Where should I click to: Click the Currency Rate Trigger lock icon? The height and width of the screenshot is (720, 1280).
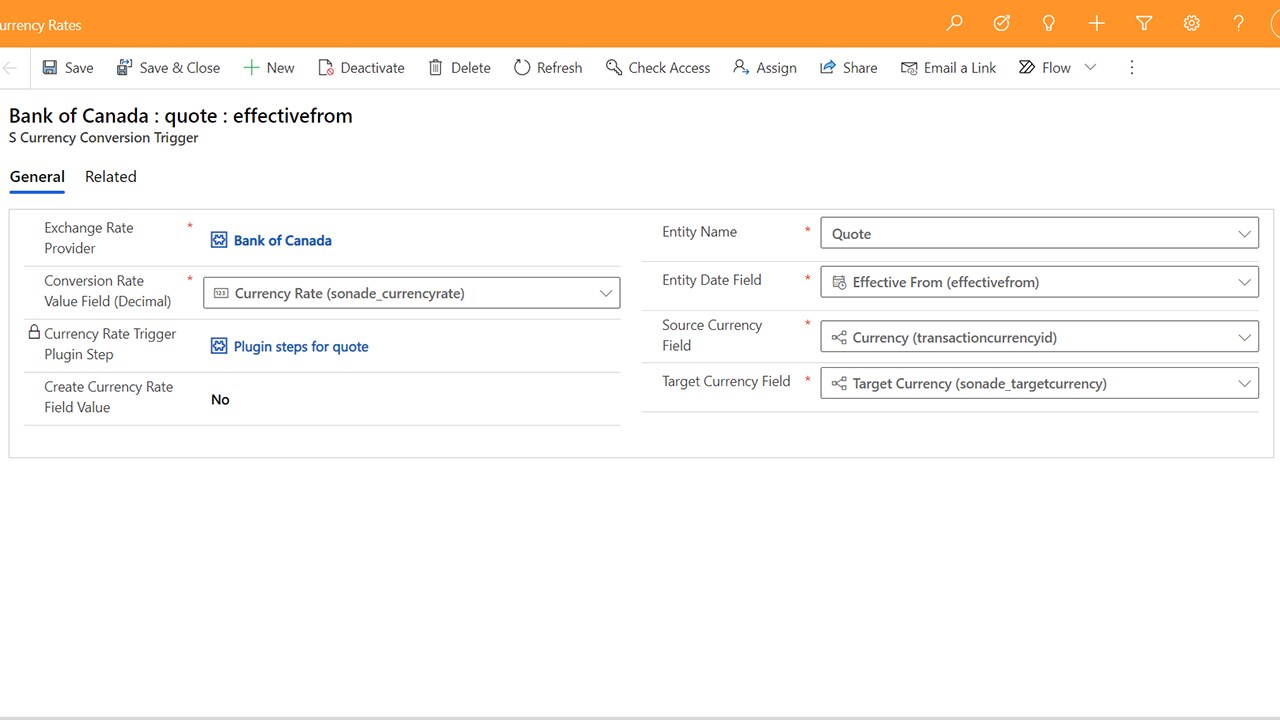coord(34,333)
